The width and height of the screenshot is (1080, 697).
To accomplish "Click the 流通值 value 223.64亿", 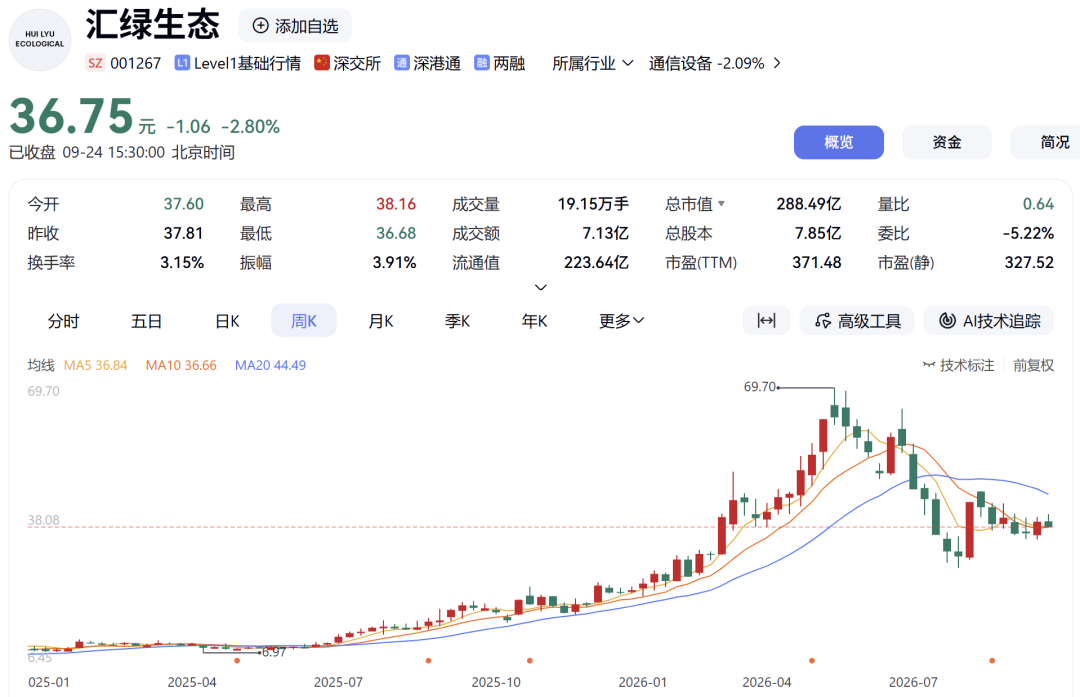I will 596,262.
